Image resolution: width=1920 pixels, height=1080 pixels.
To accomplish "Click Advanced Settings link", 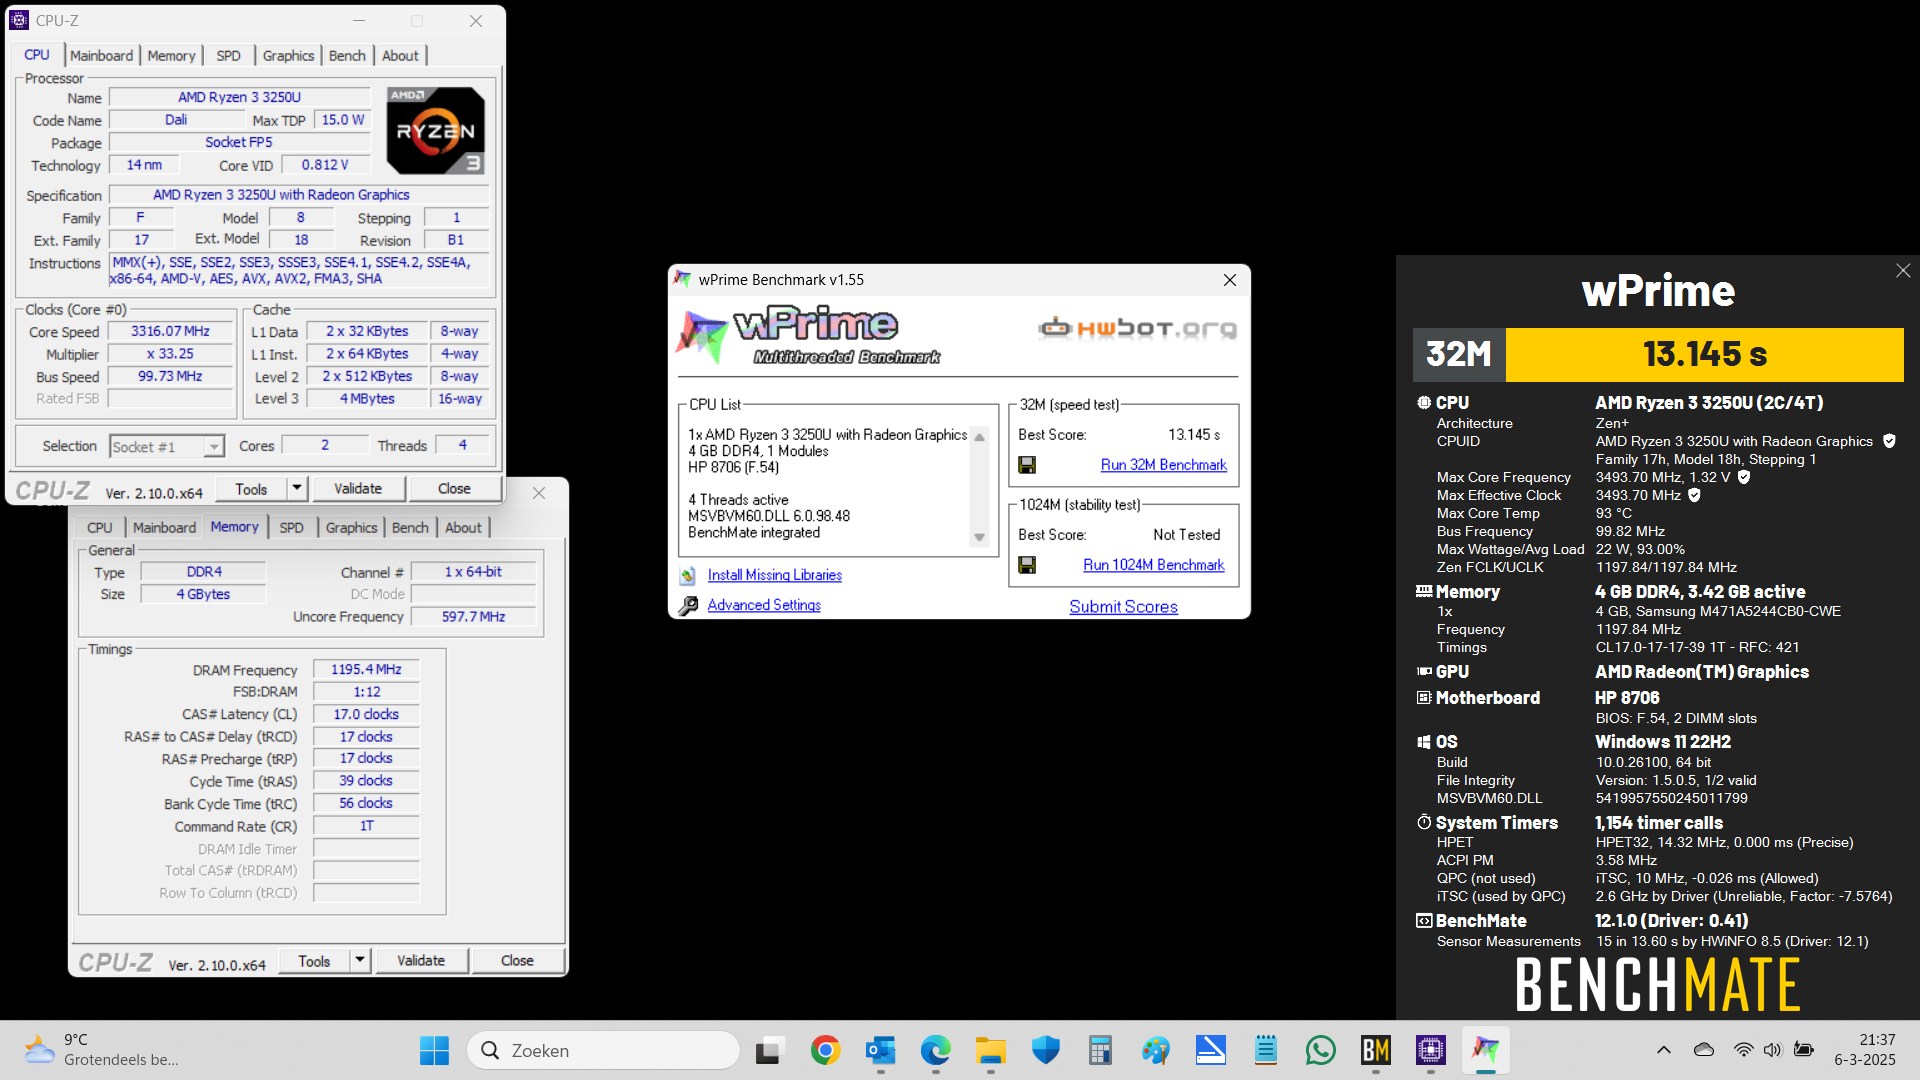I will [764, 605].
